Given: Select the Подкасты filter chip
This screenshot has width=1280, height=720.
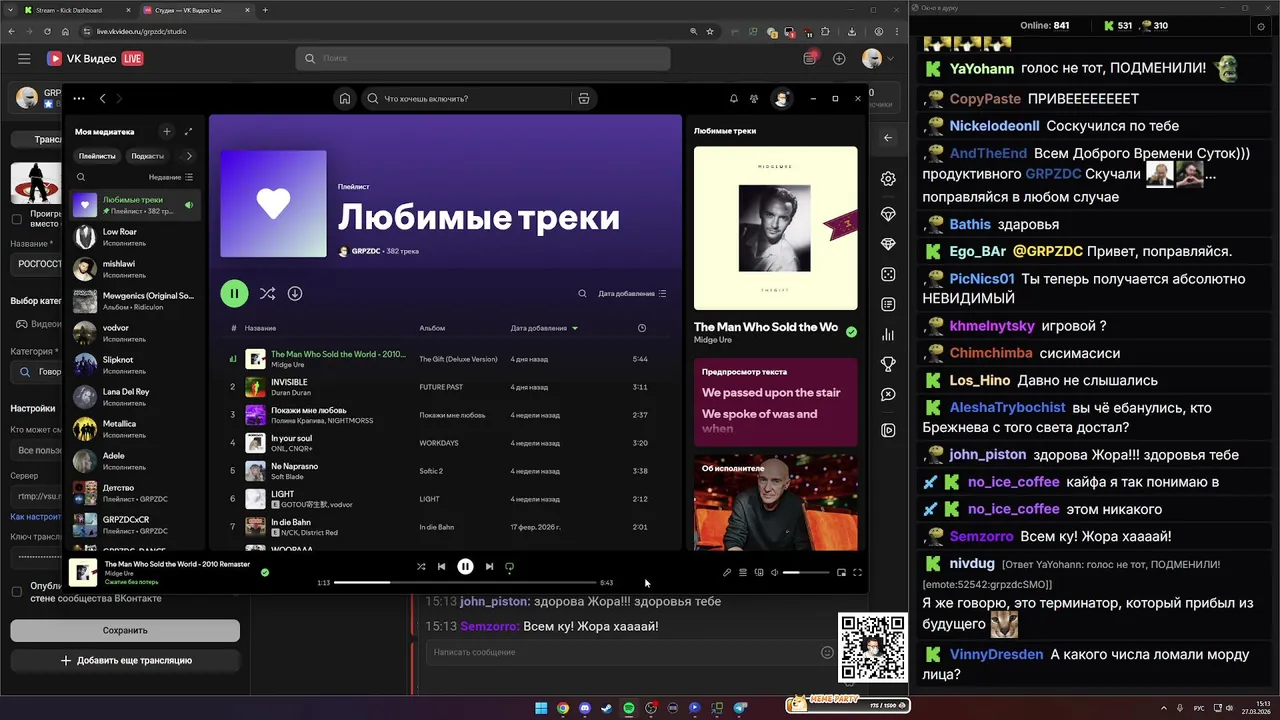Looking at the screenshot, I should tap(148, 156).
